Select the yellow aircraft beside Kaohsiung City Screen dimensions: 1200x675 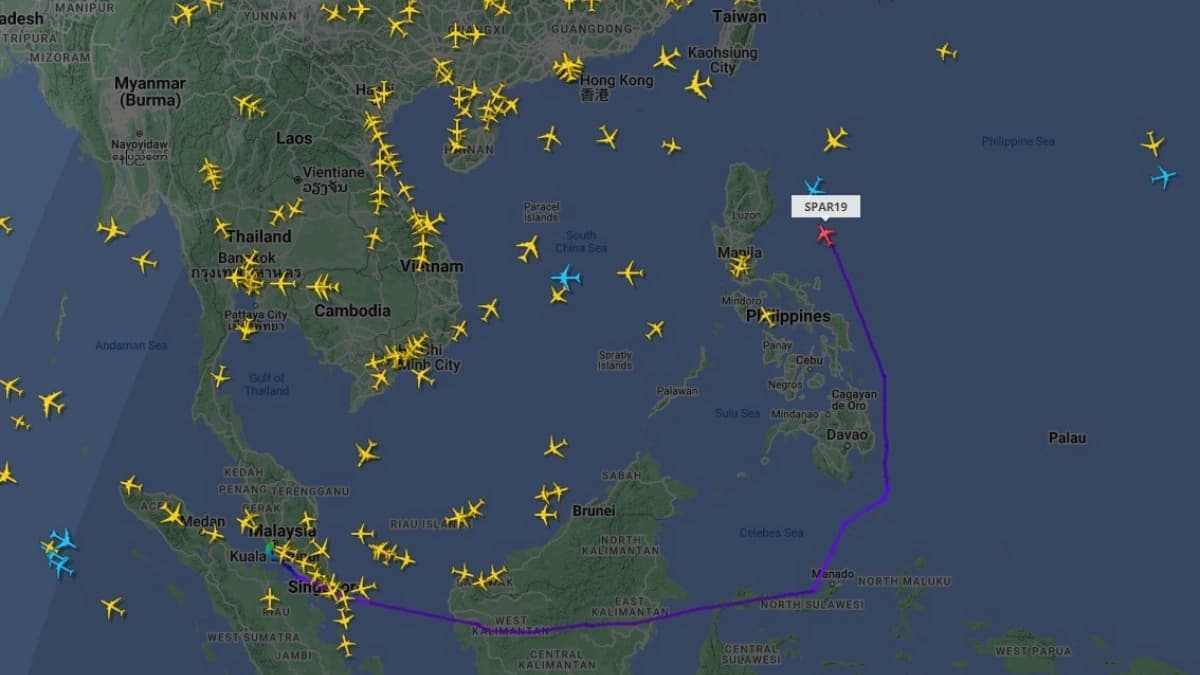pos(667,58)
